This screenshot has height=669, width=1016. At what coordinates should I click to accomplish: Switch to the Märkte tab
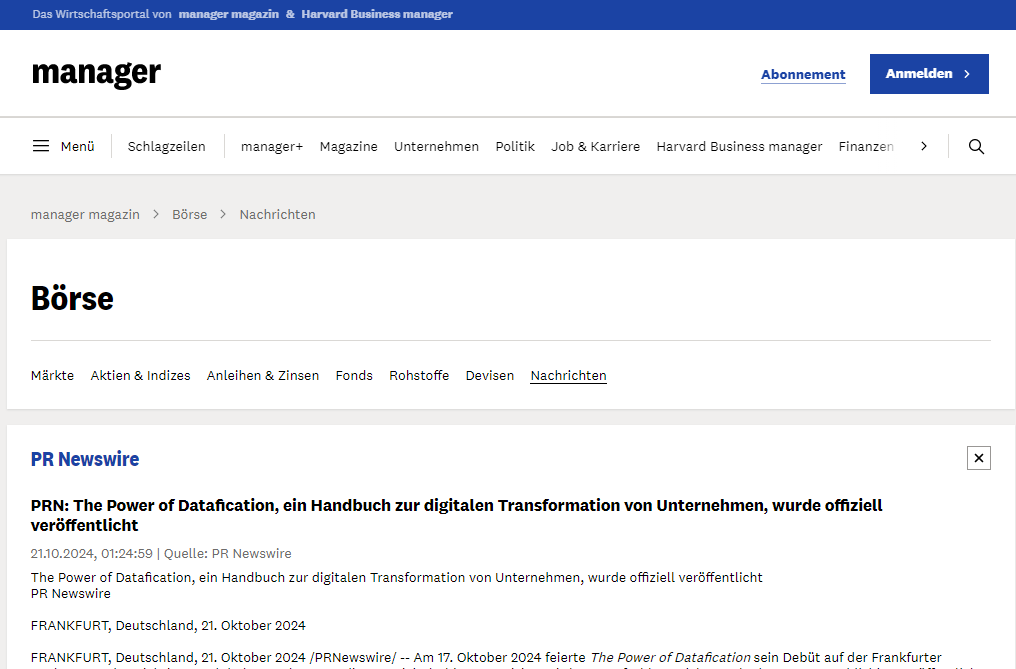(52, 375)
